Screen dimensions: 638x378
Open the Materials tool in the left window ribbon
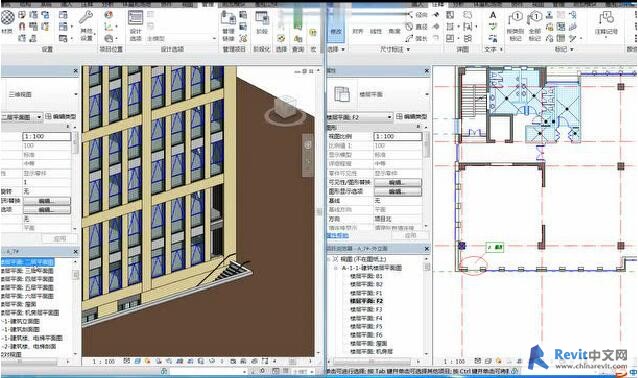pos(7,22)
